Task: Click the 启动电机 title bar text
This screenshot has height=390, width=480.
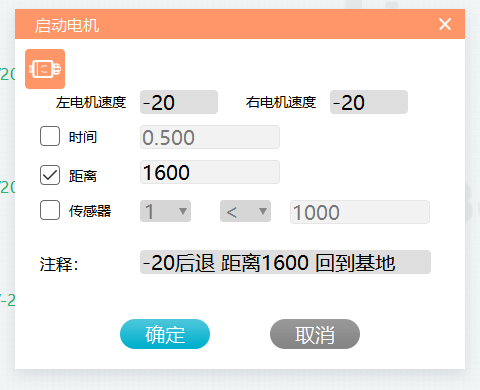Action: coord(67,26)
